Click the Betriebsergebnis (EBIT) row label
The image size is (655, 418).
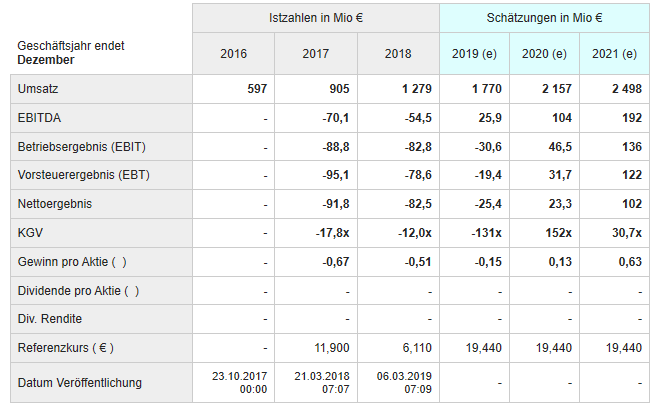pos(82,147)
